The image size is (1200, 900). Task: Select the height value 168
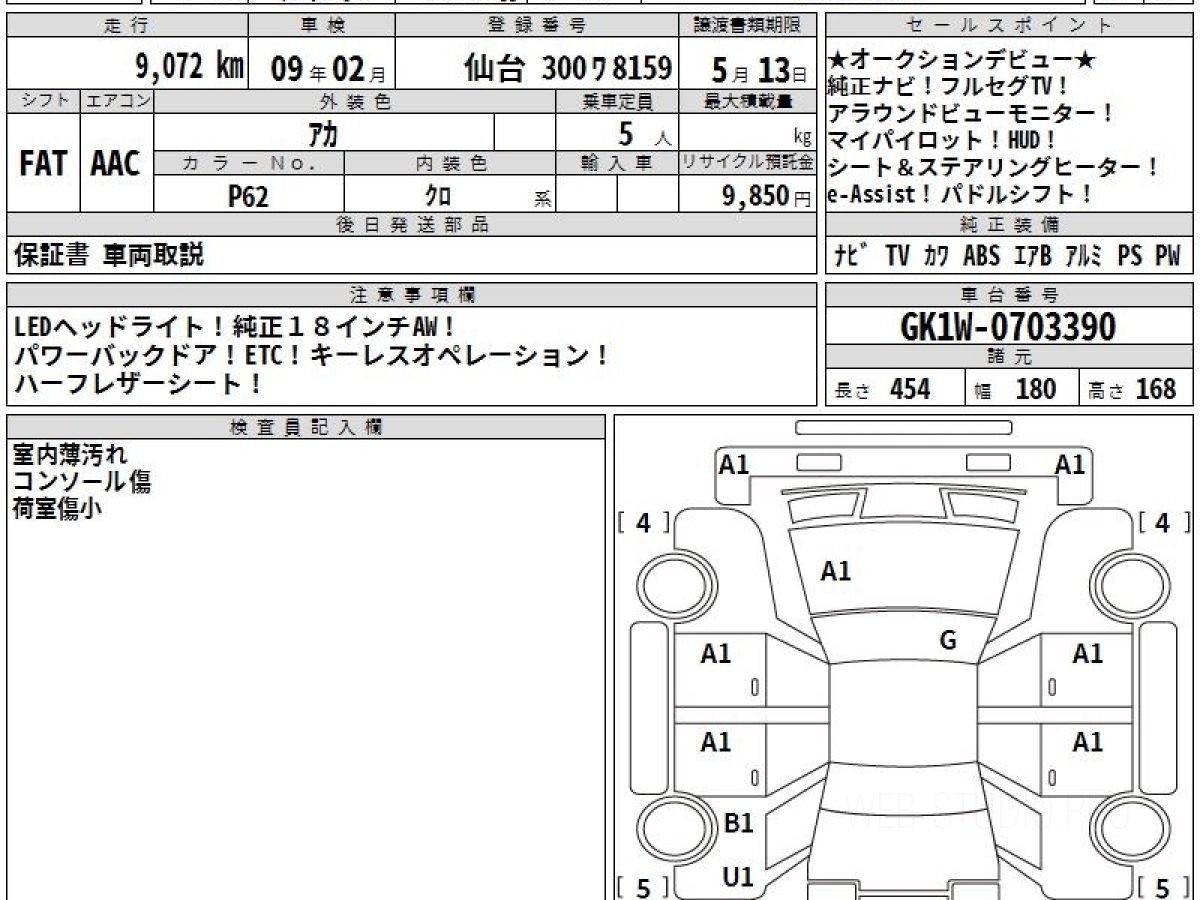(1156, 389)
